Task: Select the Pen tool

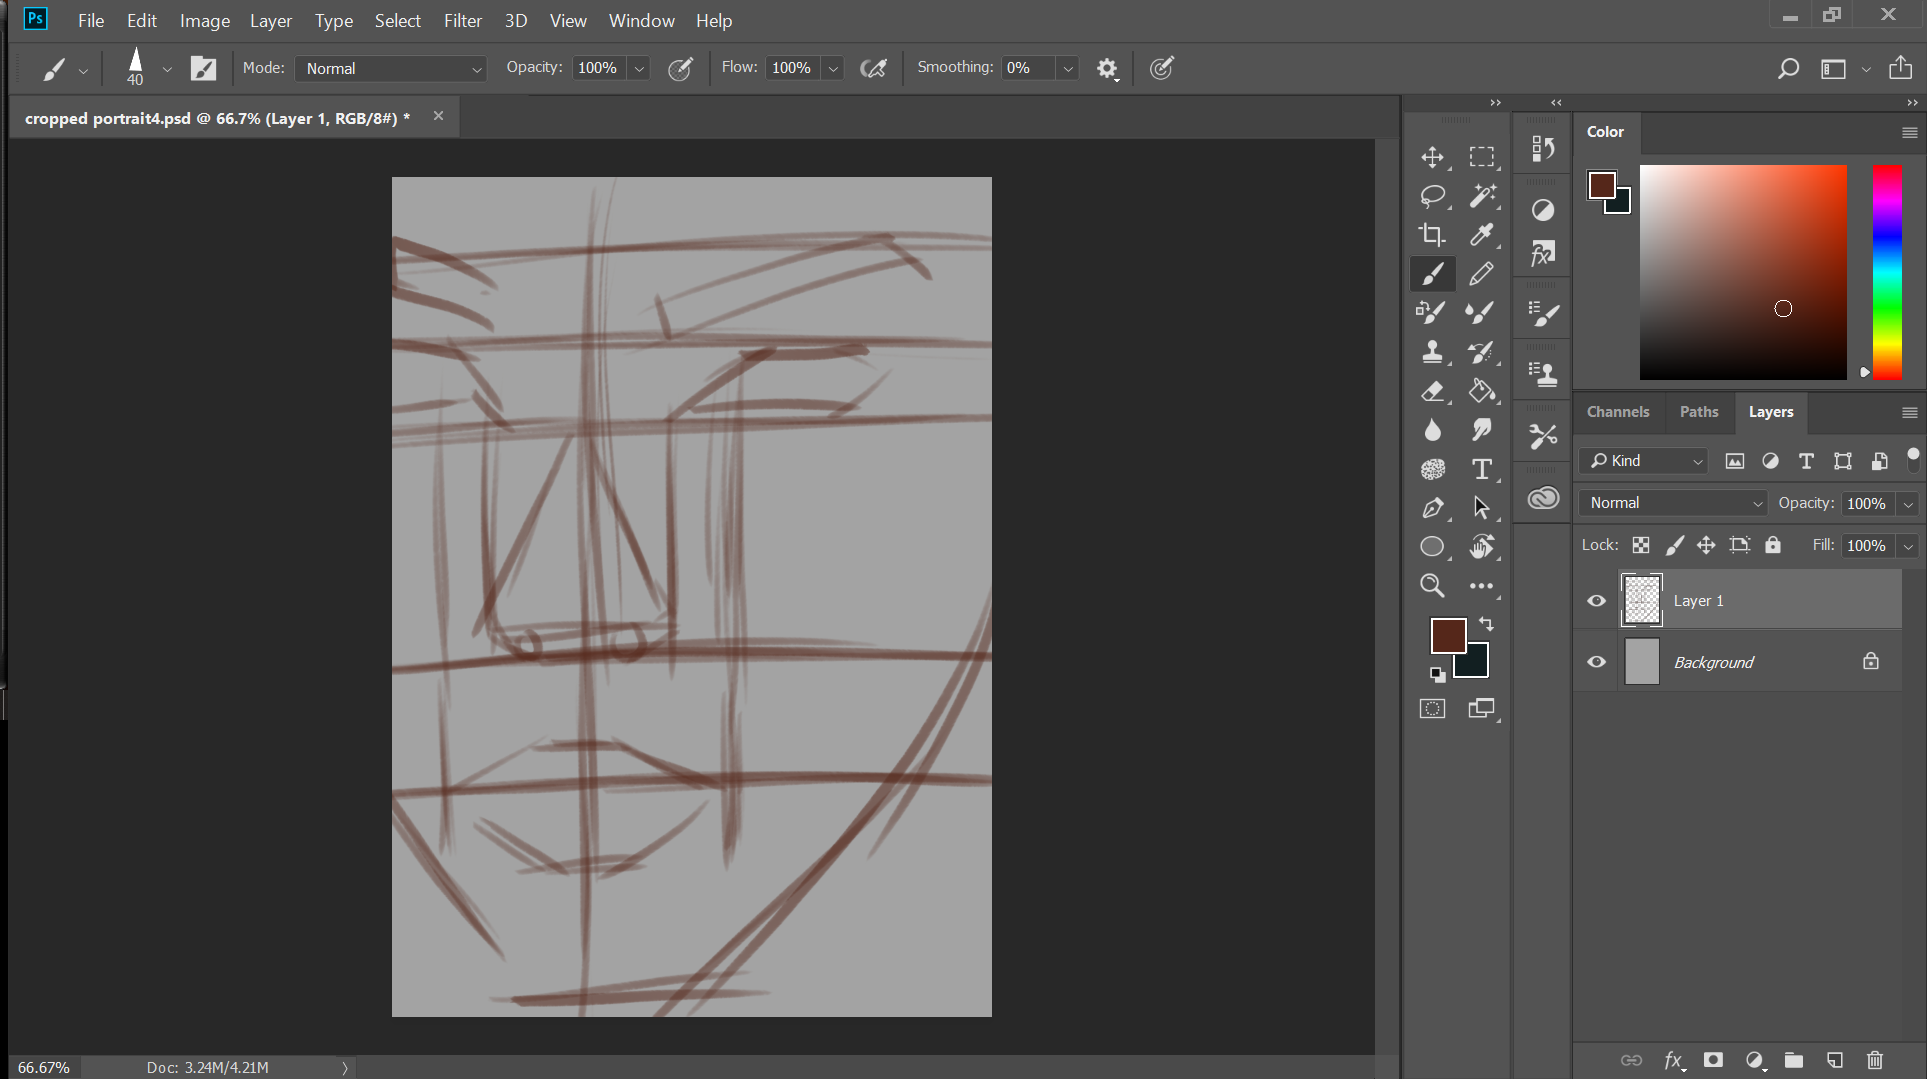Action: click(x=1432, y=508)
